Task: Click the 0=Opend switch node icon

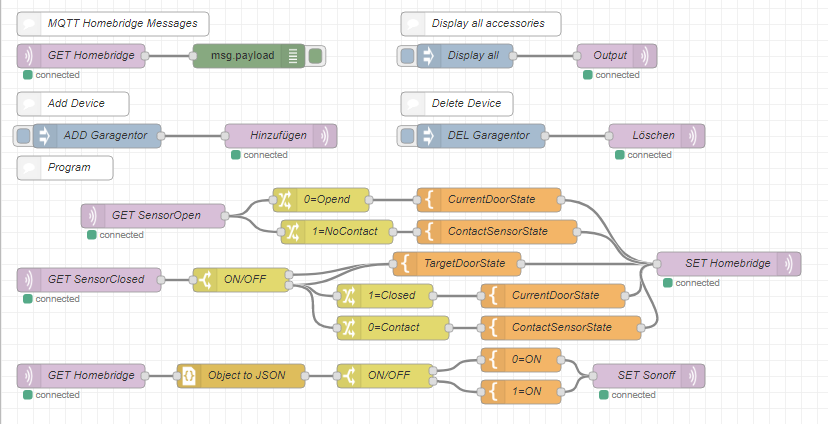Action: [284, 199]
